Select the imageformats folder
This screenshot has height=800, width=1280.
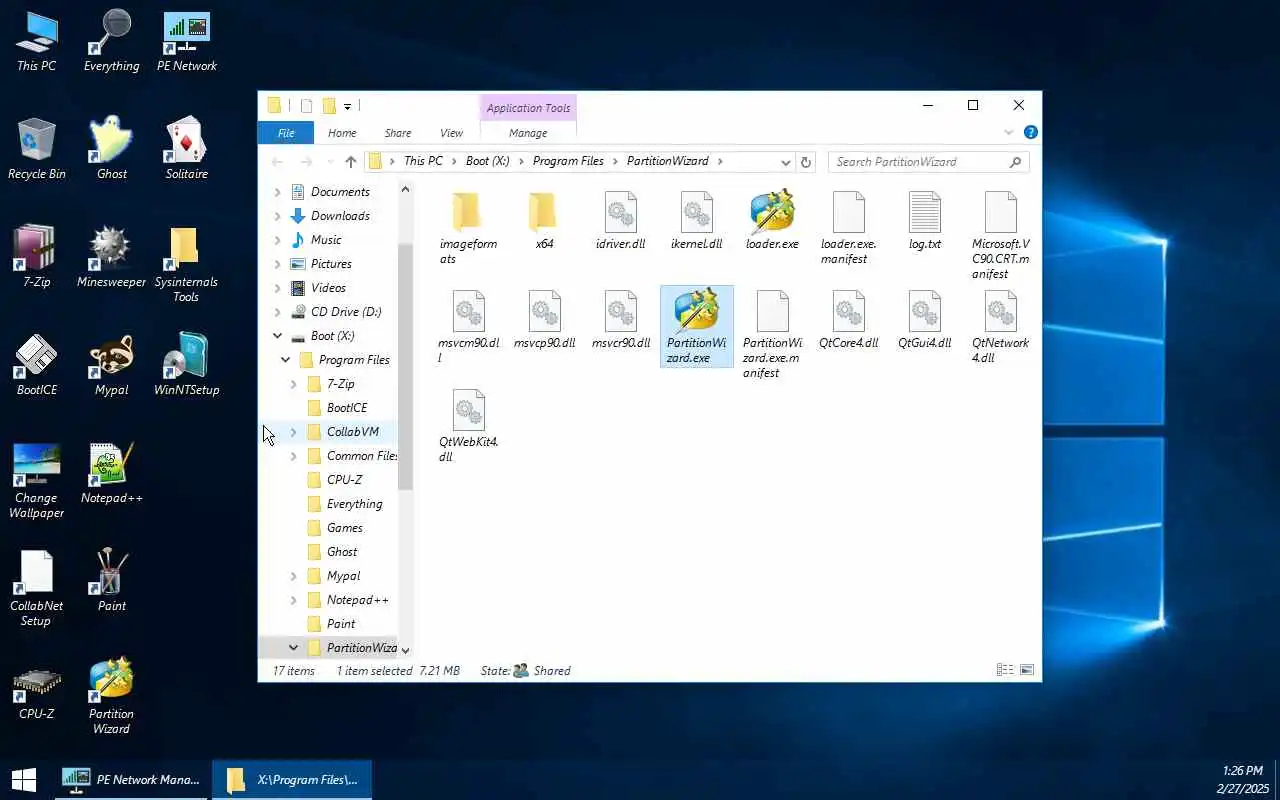pos(468,227)
